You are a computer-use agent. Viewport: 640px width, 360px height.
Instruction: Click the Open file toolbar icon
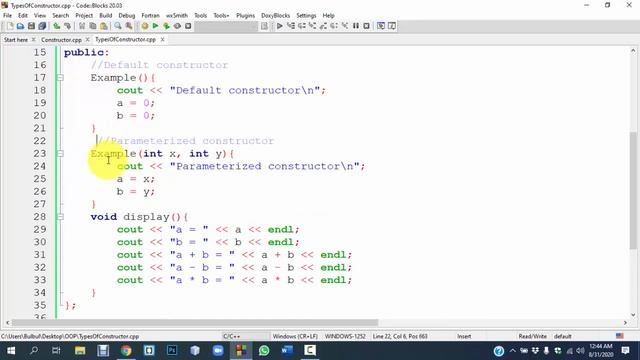tap(20, 26)
